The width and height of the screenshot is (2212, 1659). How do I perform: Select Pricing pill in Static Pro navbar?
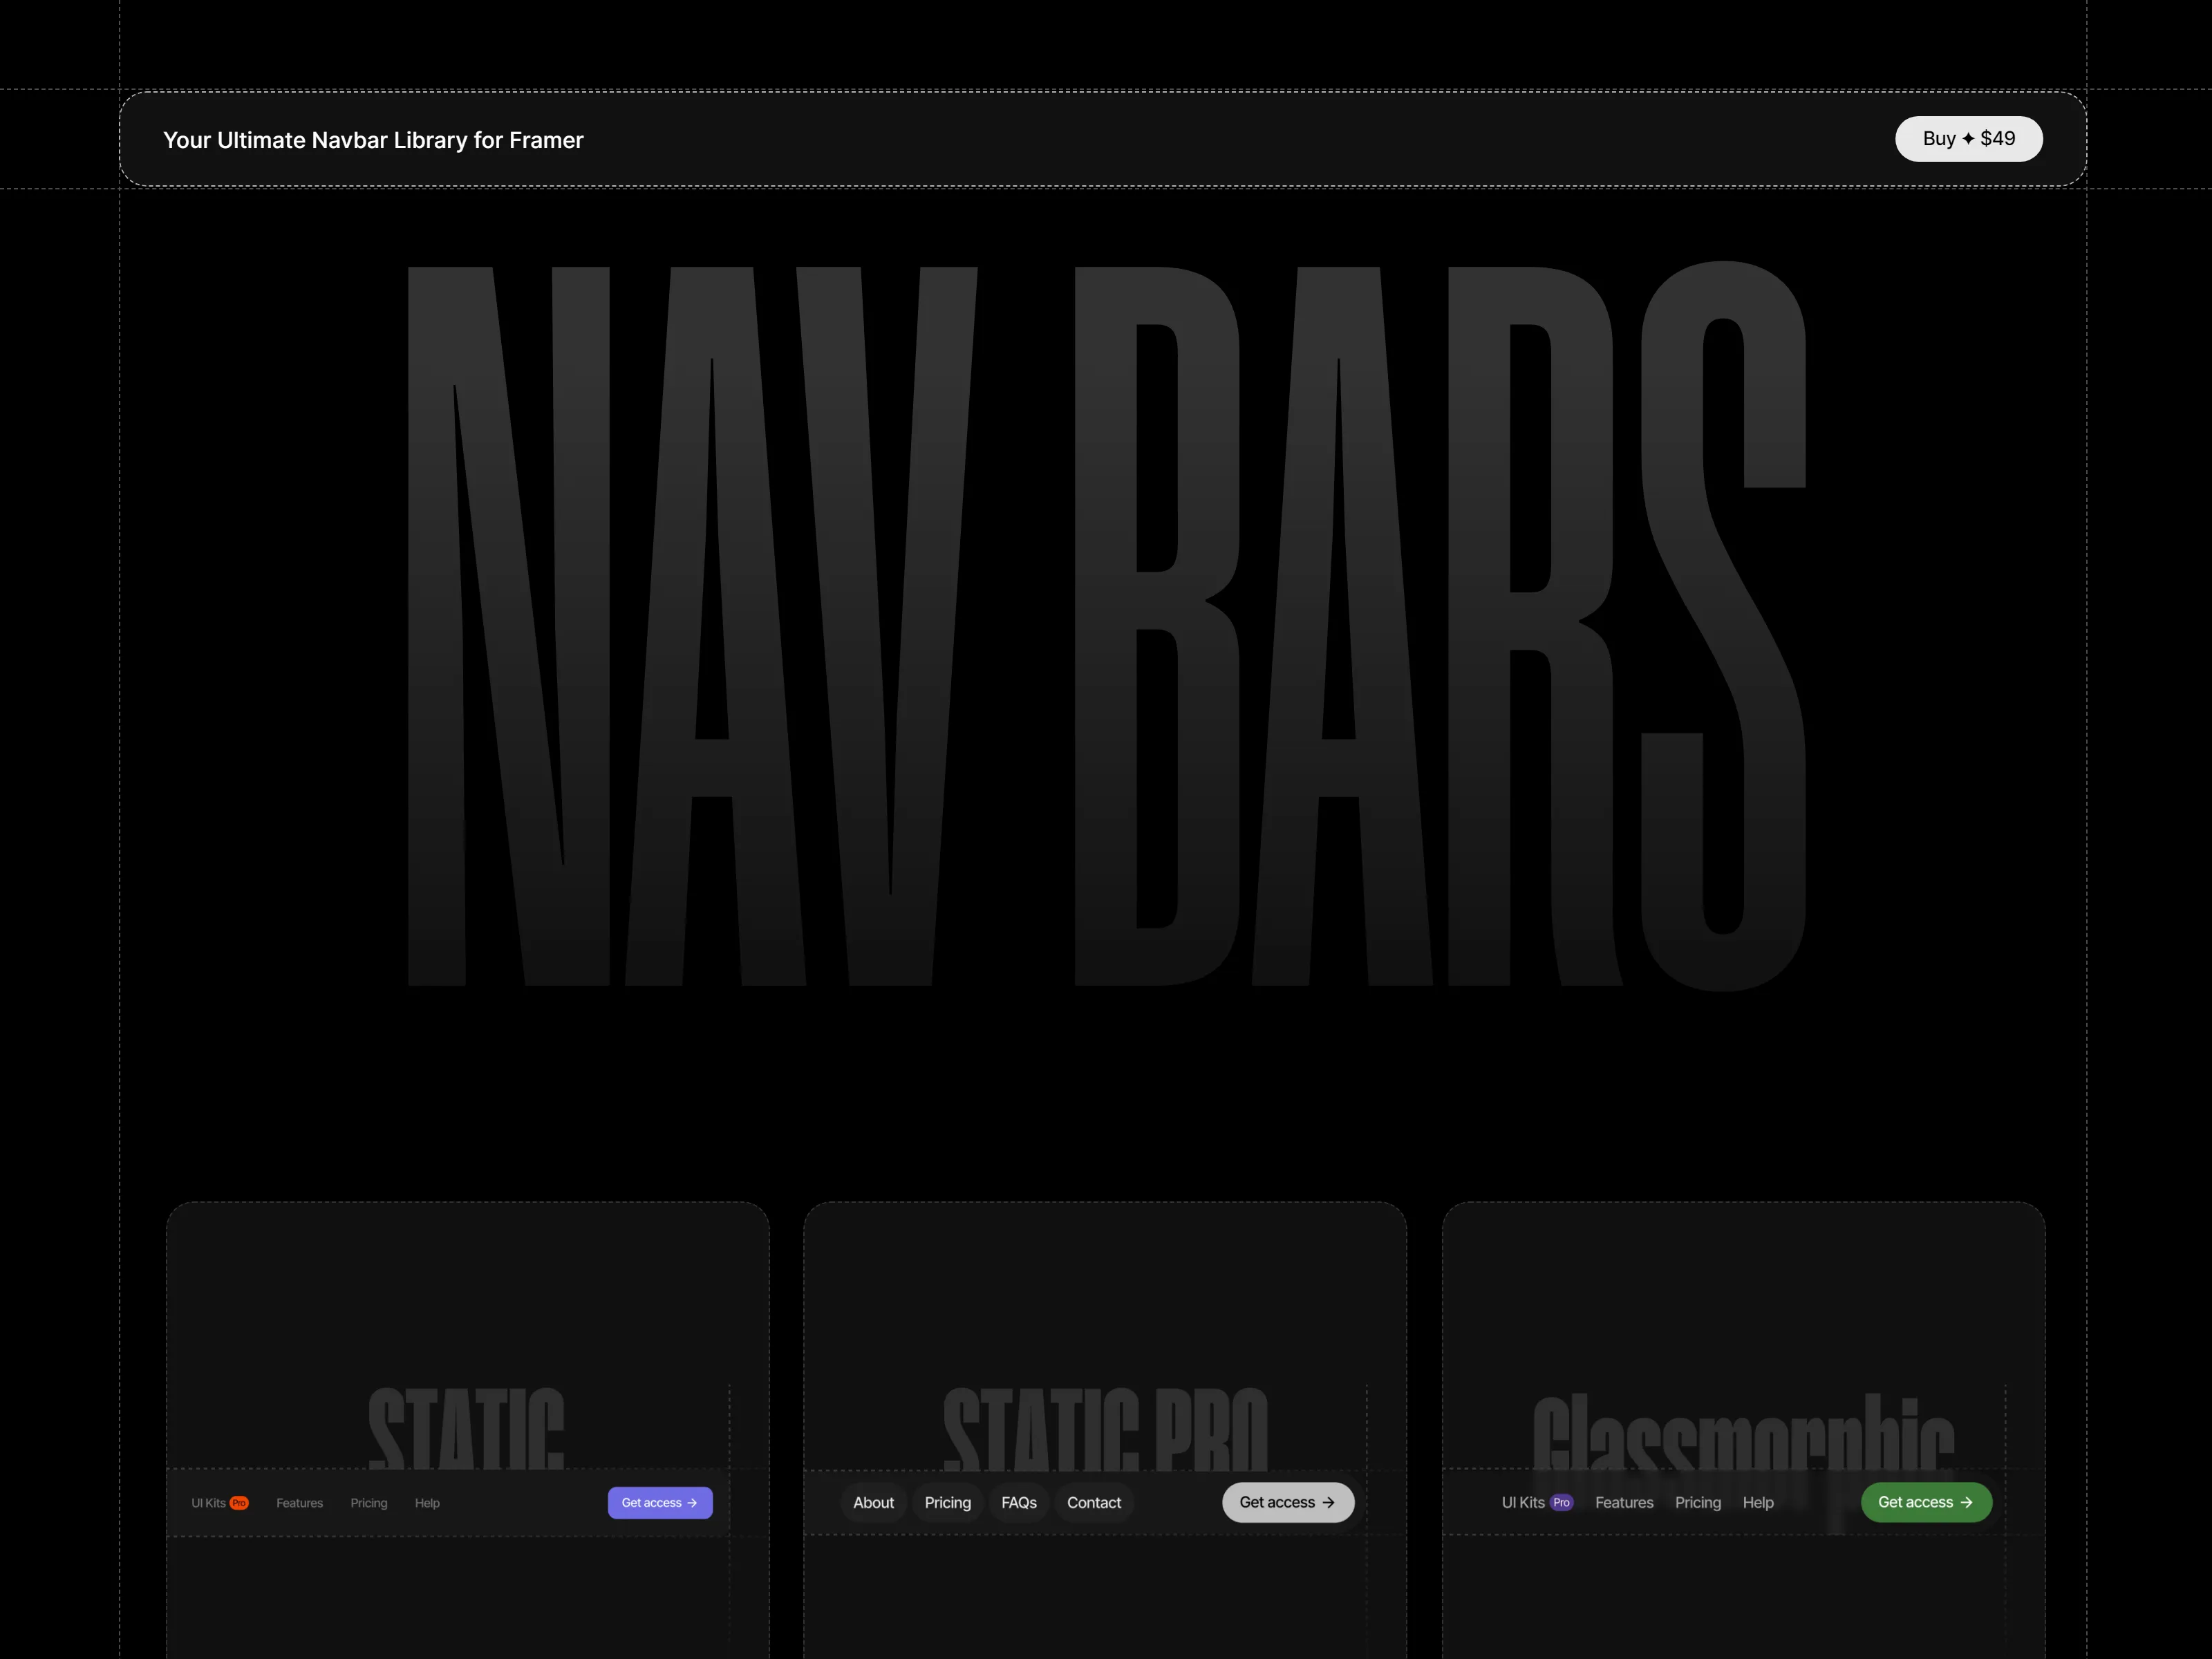point(947,1502)
